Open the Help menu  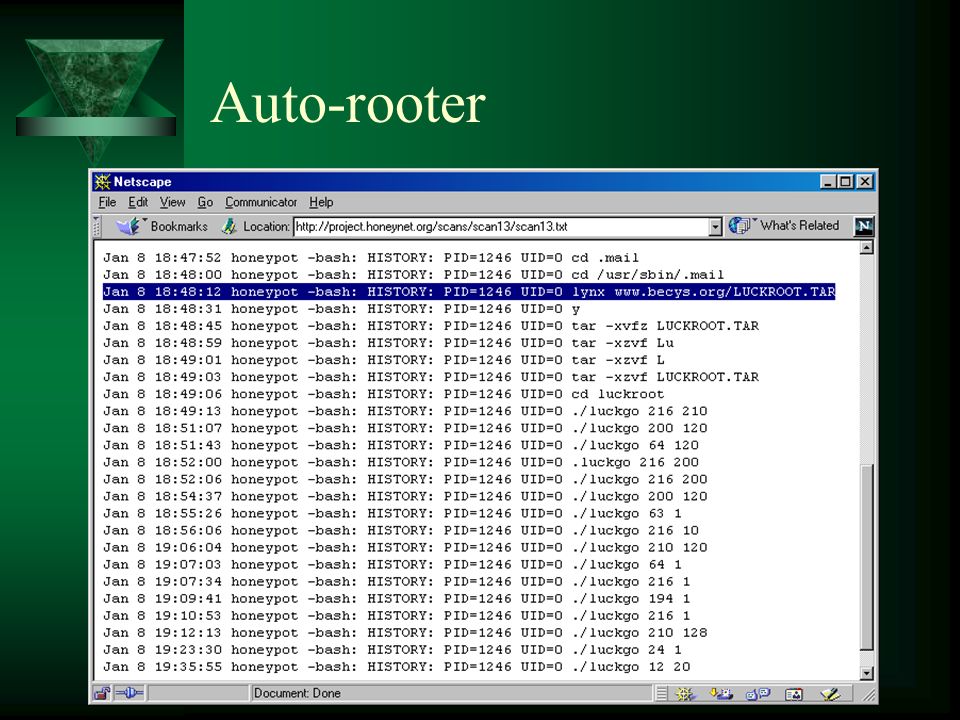point(321,202)
